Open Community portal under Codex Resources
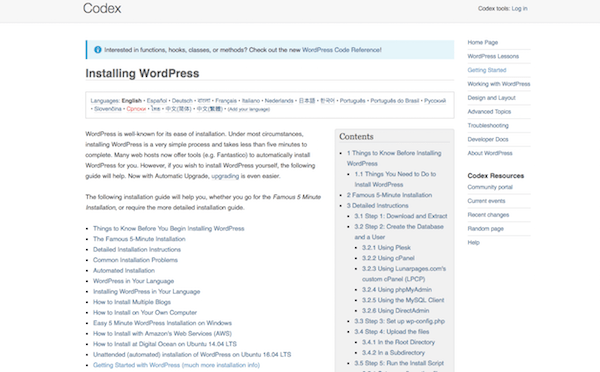 coord(490,187)
